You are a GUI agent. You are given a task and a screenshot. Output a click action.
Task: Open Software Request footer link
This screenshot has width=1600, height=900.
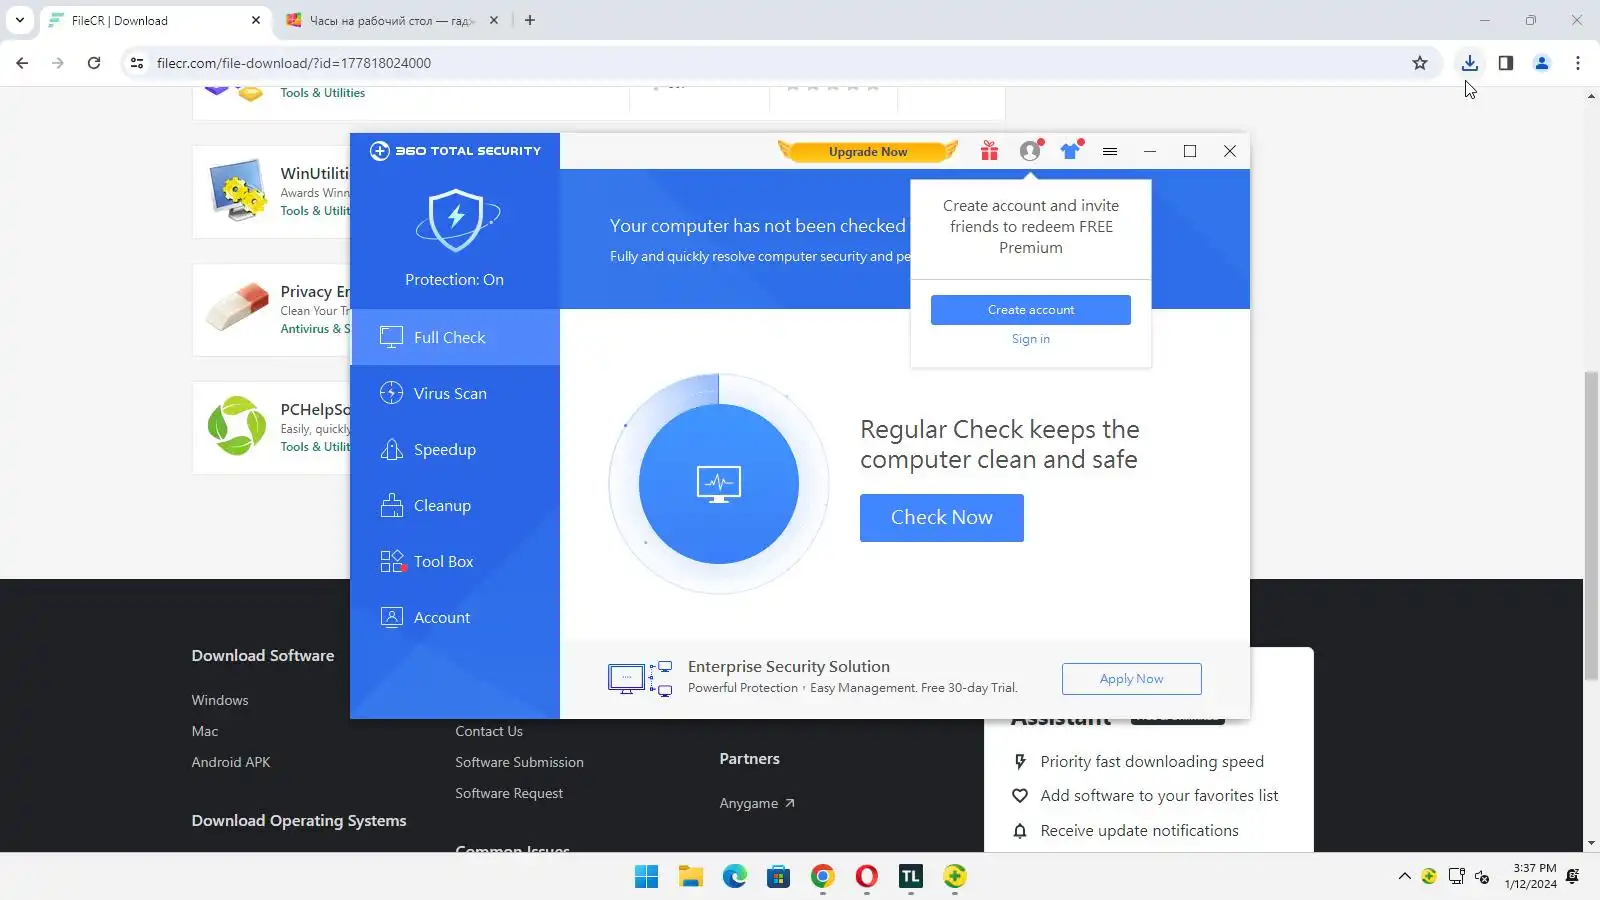(509, 794)
